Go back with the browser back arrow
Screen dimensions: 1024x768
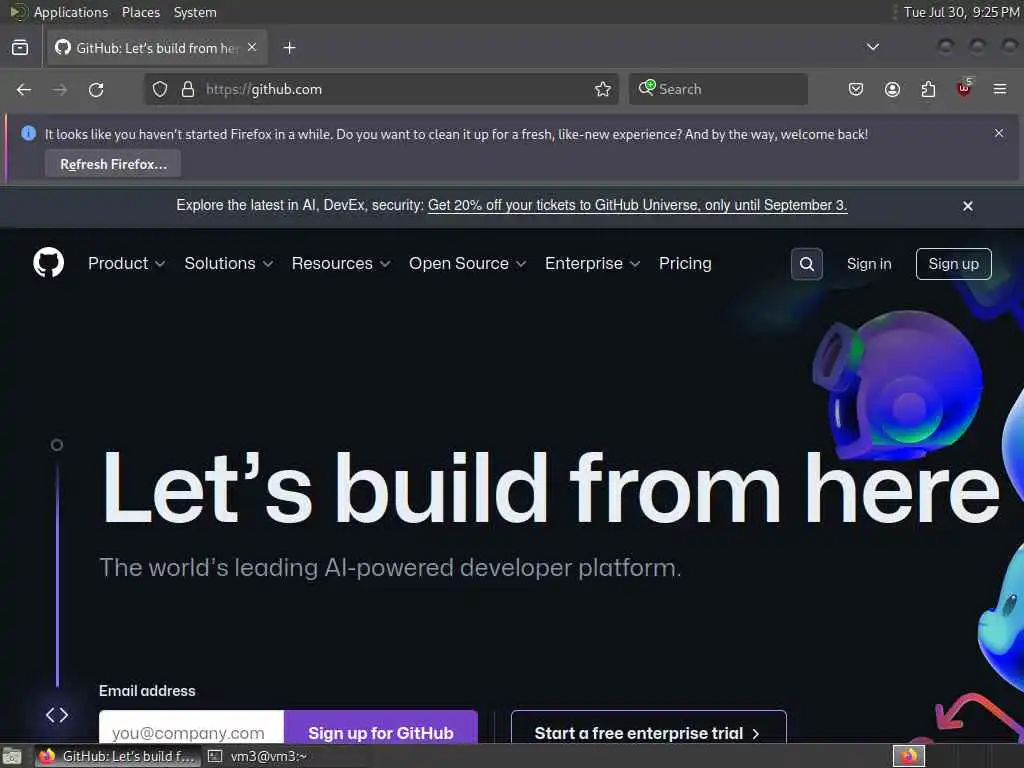24,89
